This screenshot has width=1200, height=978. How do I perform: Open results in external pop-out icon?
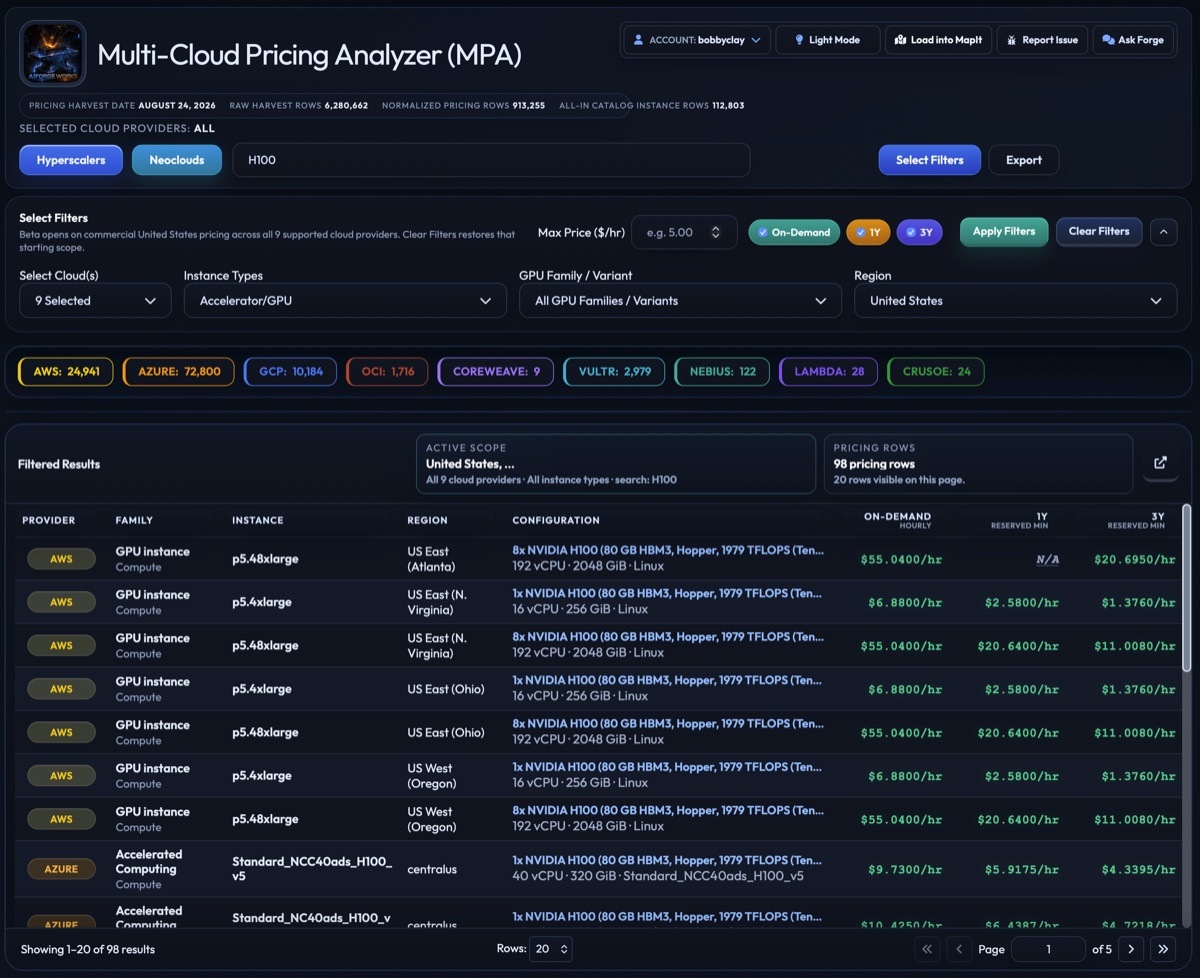[x=1160, y=463]
